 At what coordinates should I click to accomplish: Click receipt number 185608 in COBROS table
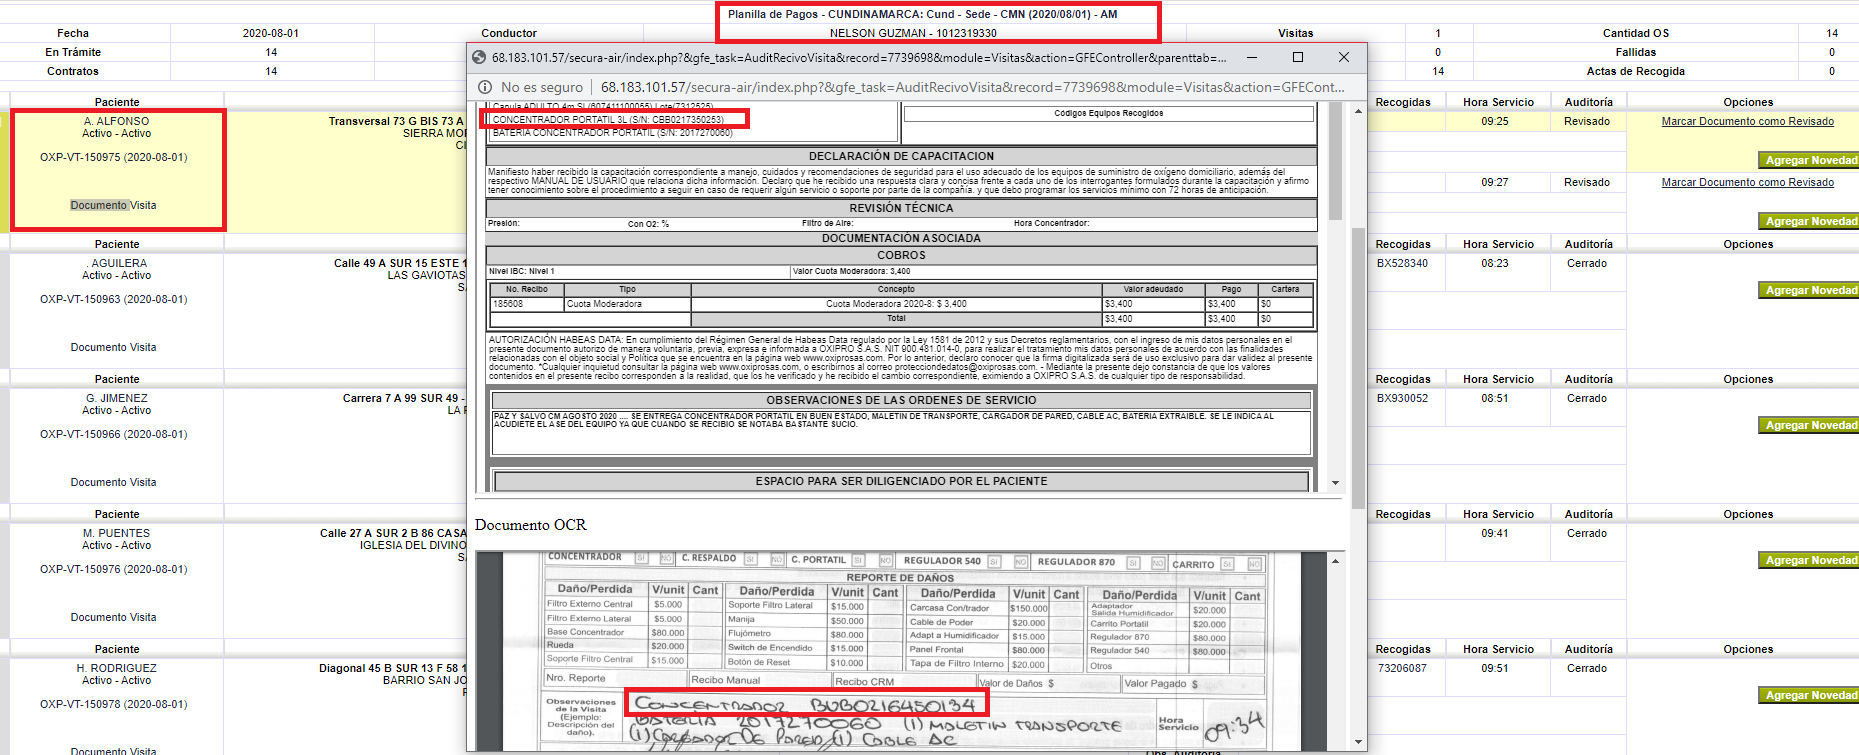508,304
